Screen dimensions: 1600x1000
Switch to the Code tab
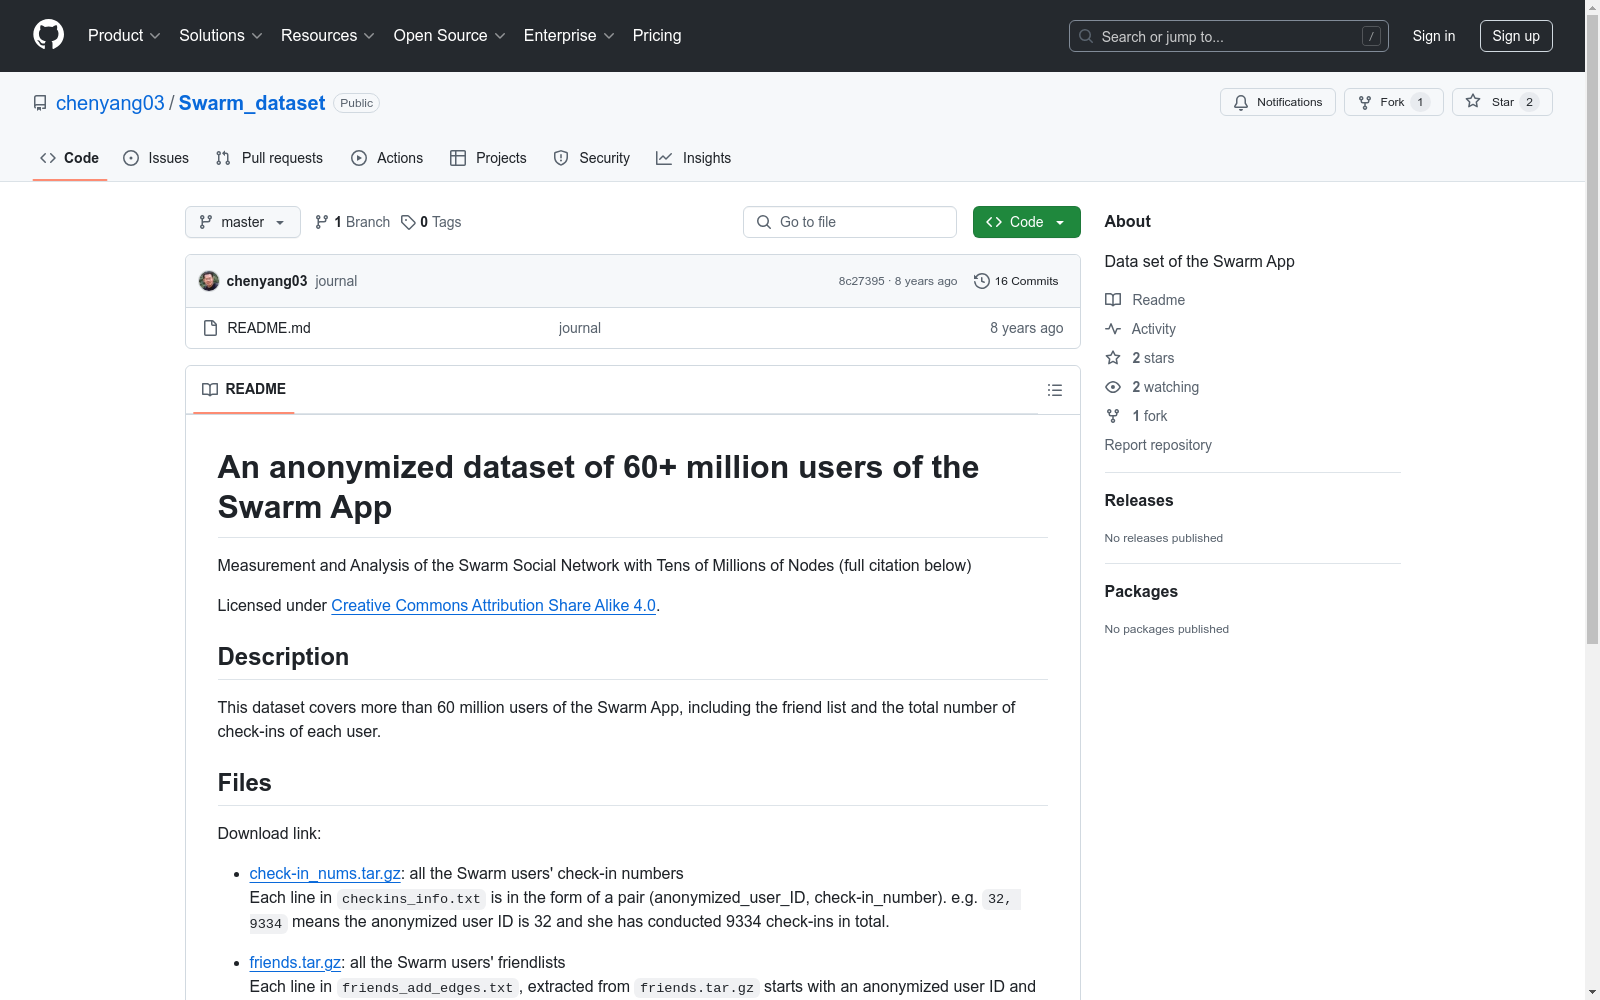(70, 158)
